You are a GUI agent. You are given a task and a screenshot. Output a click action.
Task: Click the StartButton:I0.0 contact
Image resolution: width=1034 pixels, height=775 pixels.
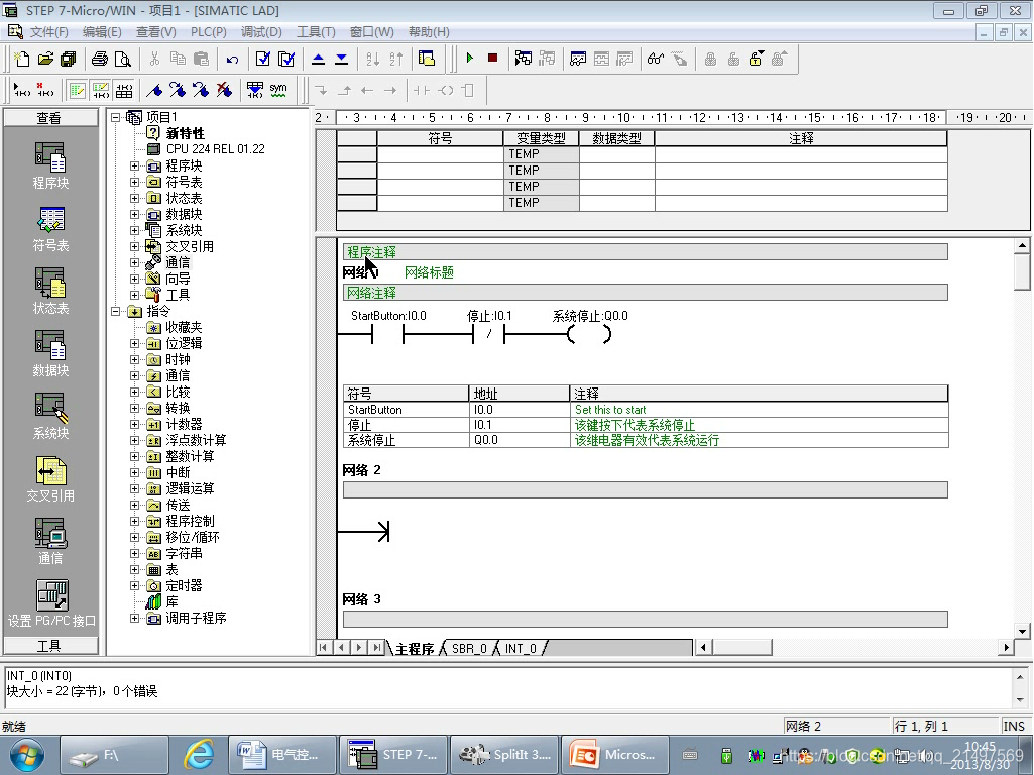click(388, 334)
